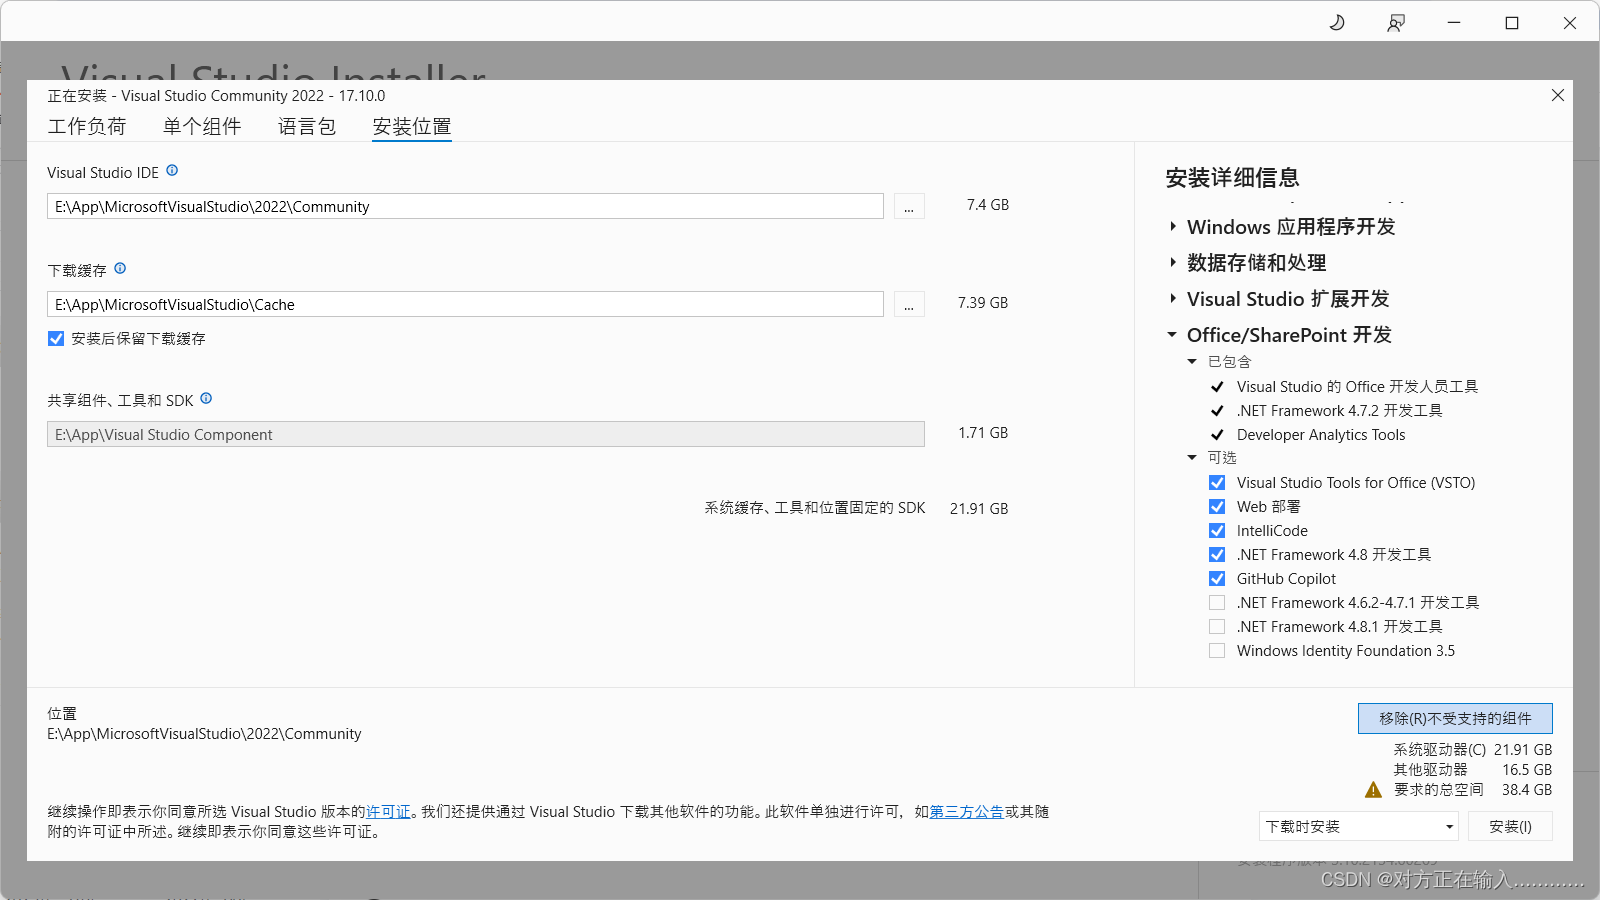Viewport: 1600px width, 900px height.
Task: Uncheck 安装后保留下载缓存 checkbox
Action: point(56,339)
